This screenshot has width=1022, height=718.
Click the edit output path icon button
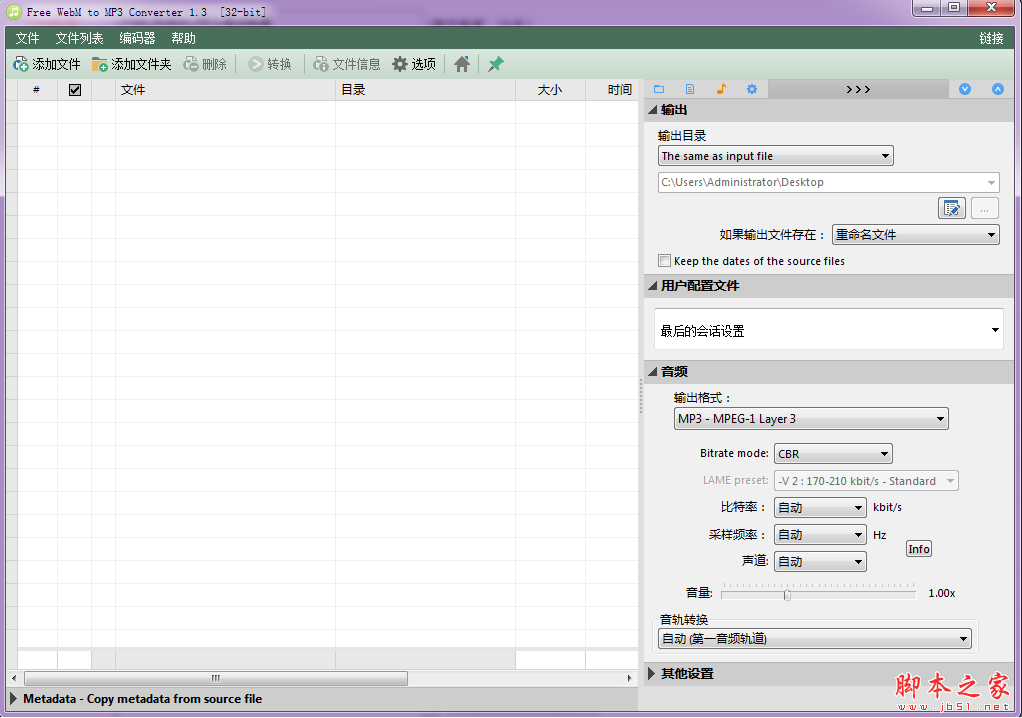click(x=951, y=208)
